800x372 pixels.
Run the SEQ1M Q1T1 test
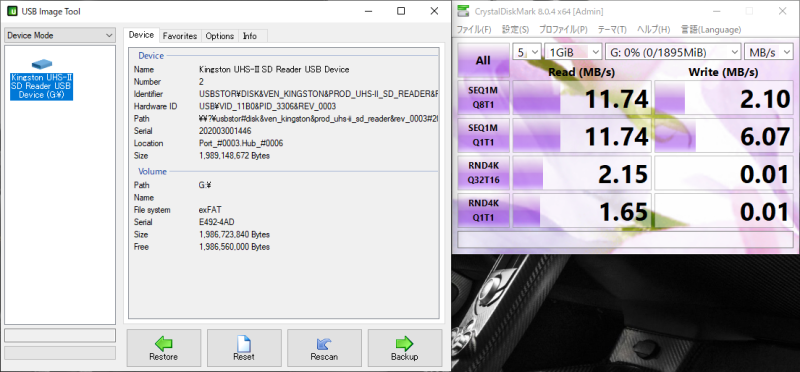(483, 136)
